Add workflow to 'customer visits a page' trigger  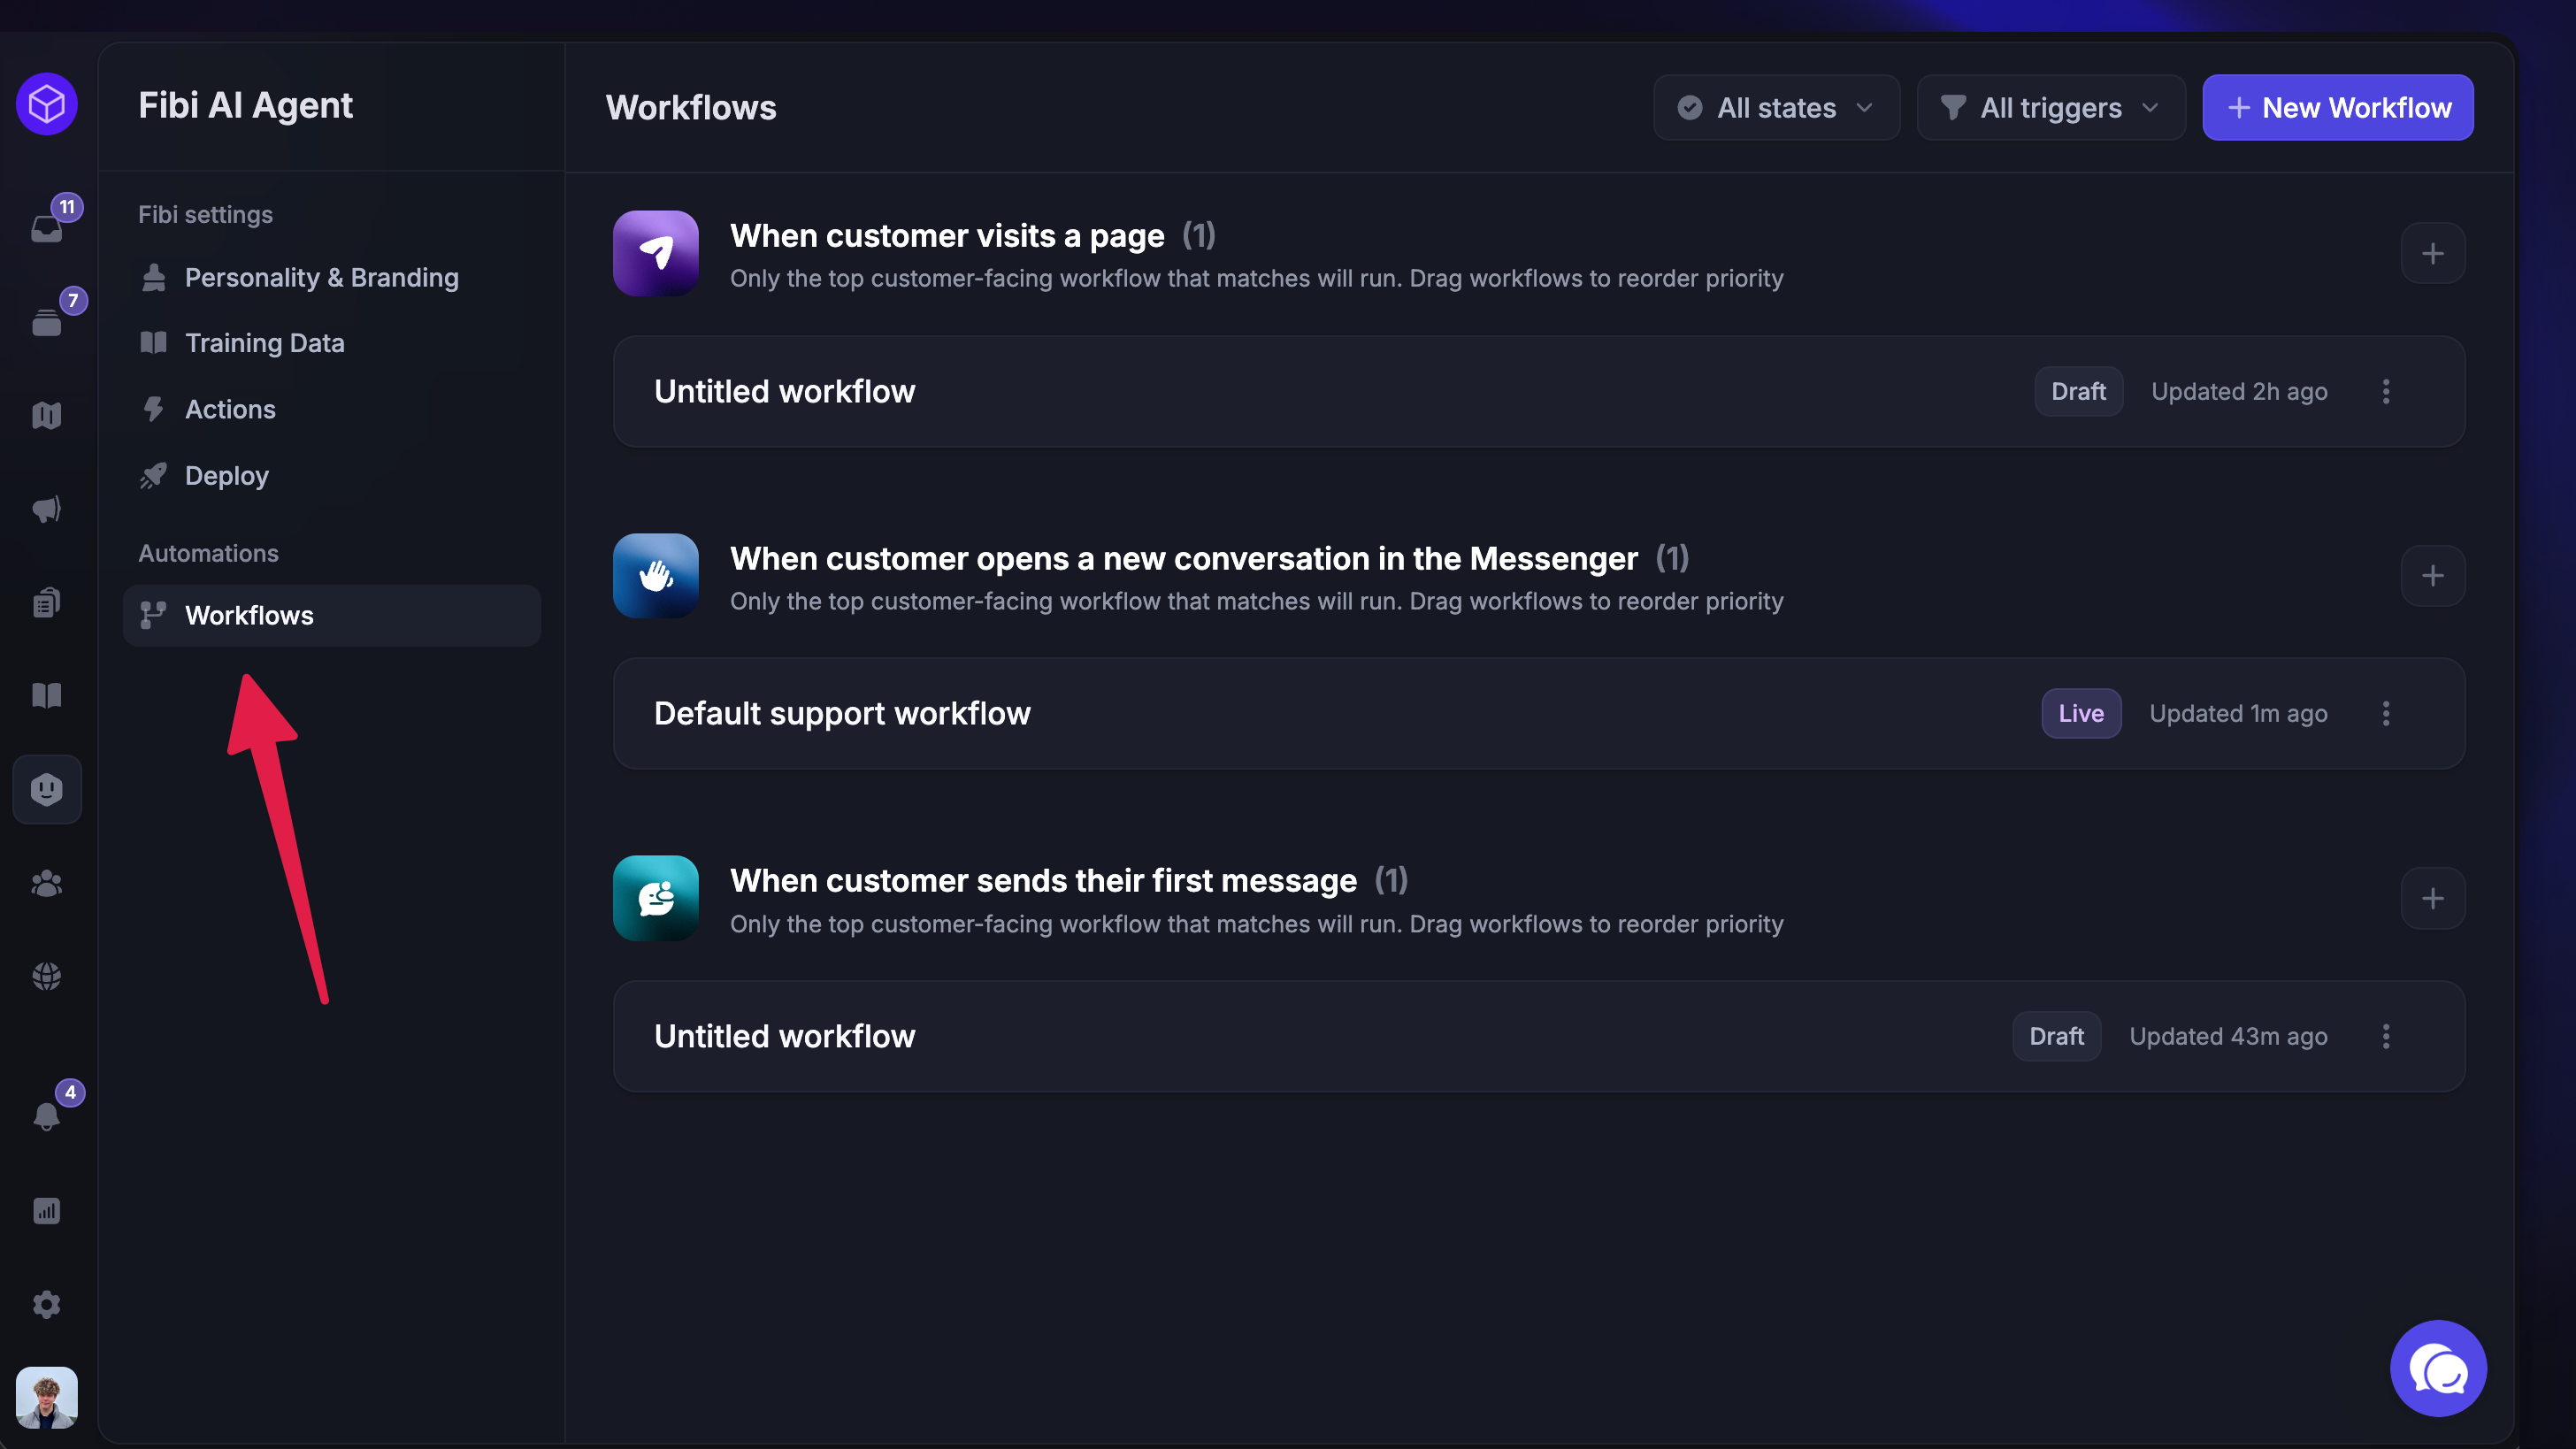point(2432,254)
